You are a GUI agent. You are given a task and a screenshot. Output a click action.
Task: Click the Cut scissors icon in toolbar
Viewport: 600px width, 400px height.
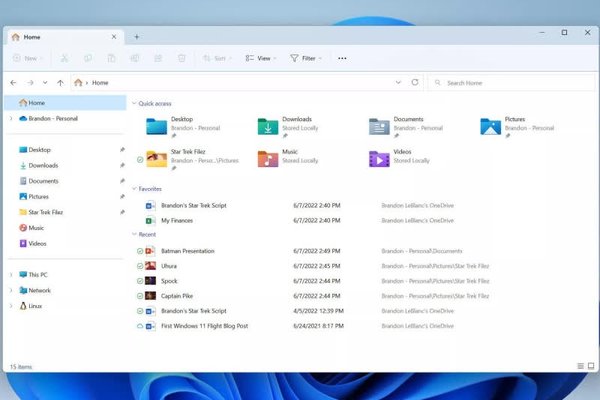pos(64,58)
